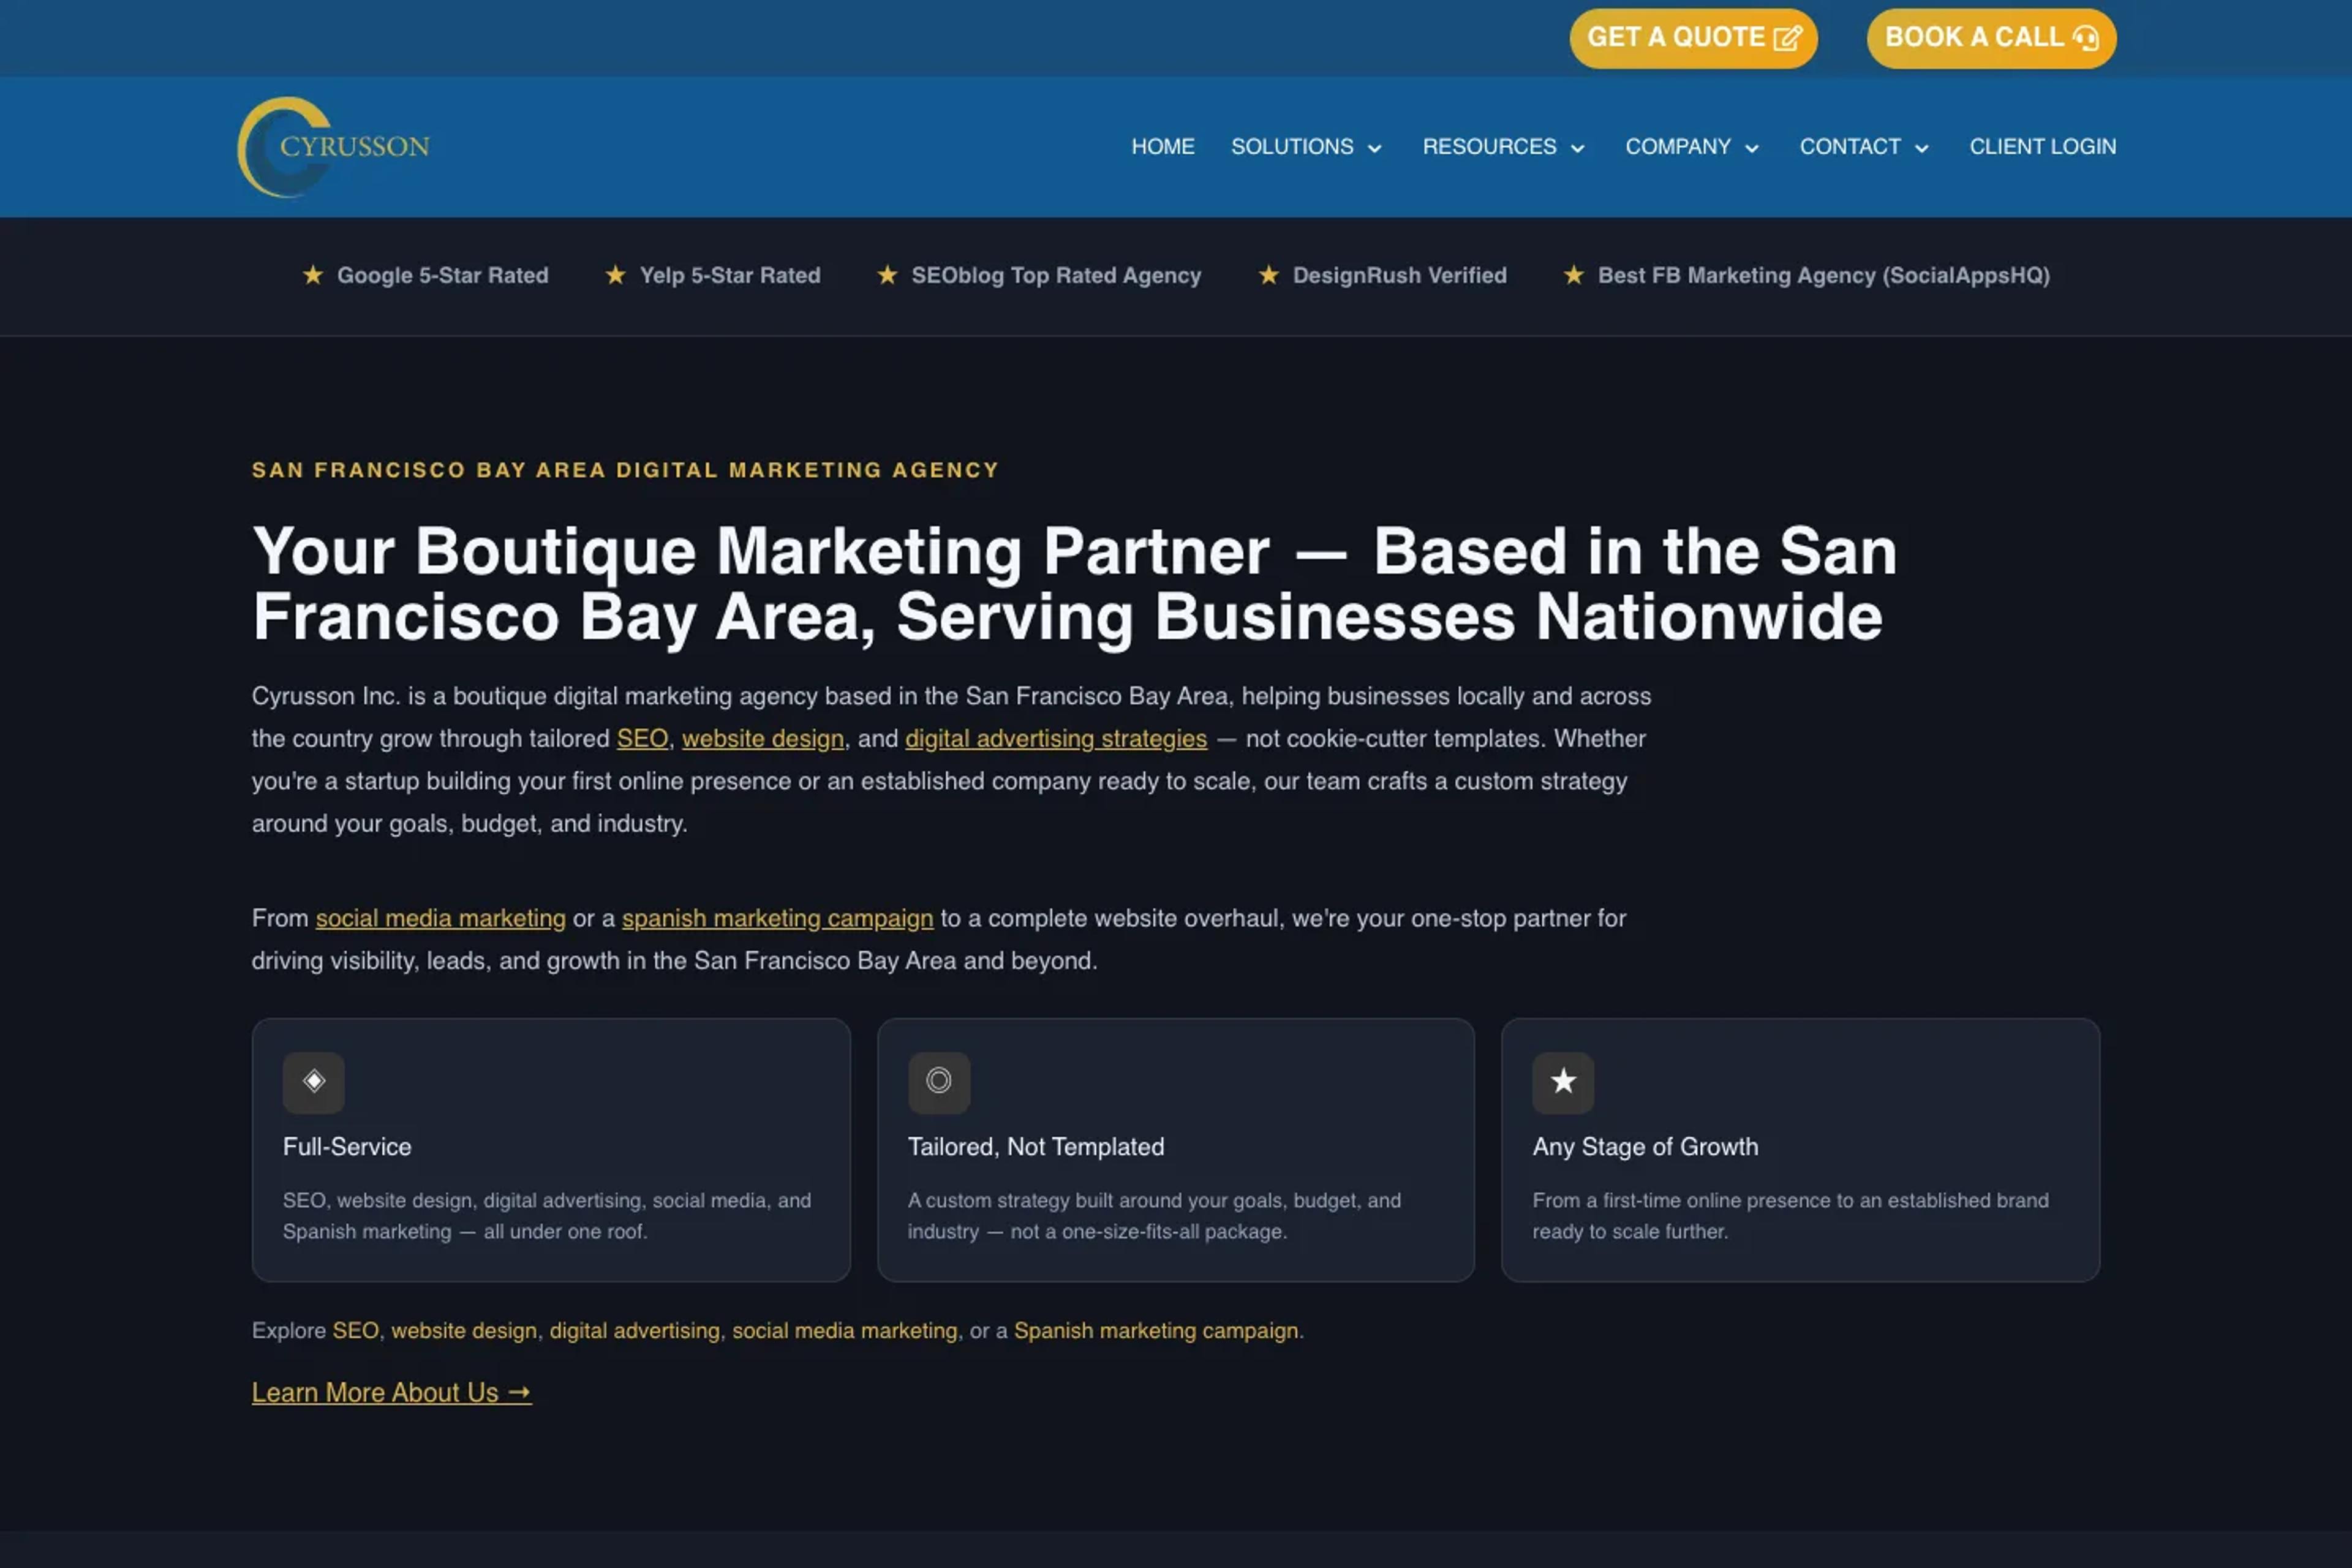2352x1568 pixels.
Task: Go to the Home menu item
Action: point(1163,147)
